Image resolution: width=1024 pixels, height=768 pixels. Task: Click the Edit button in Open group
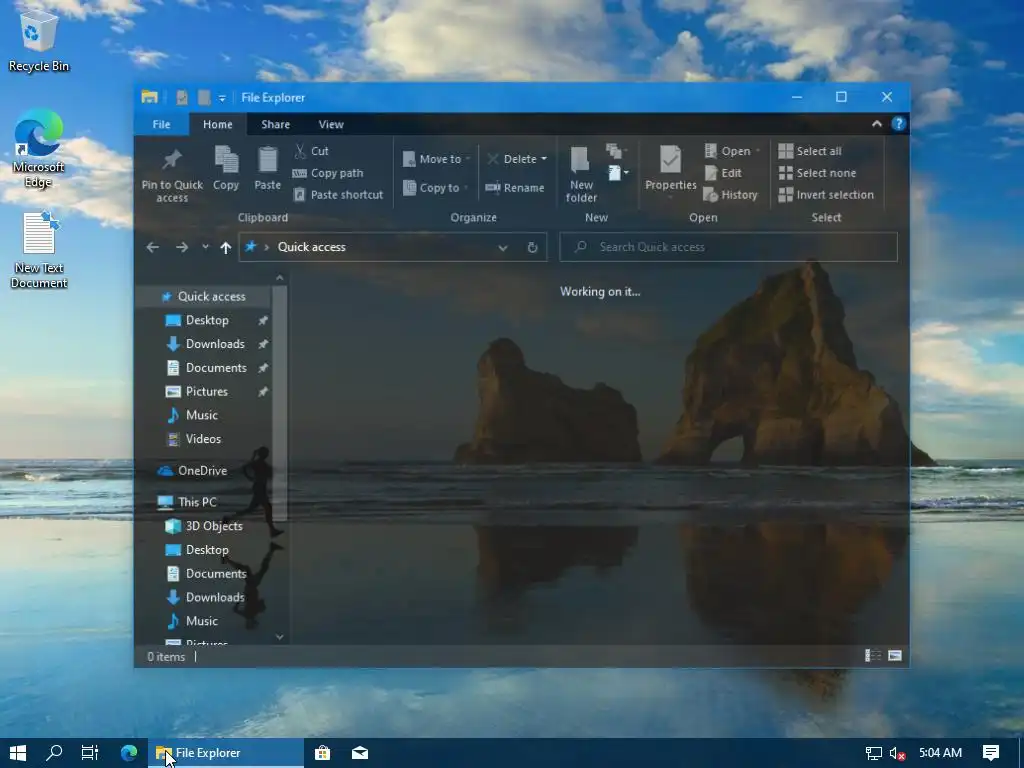click(723, 173)
